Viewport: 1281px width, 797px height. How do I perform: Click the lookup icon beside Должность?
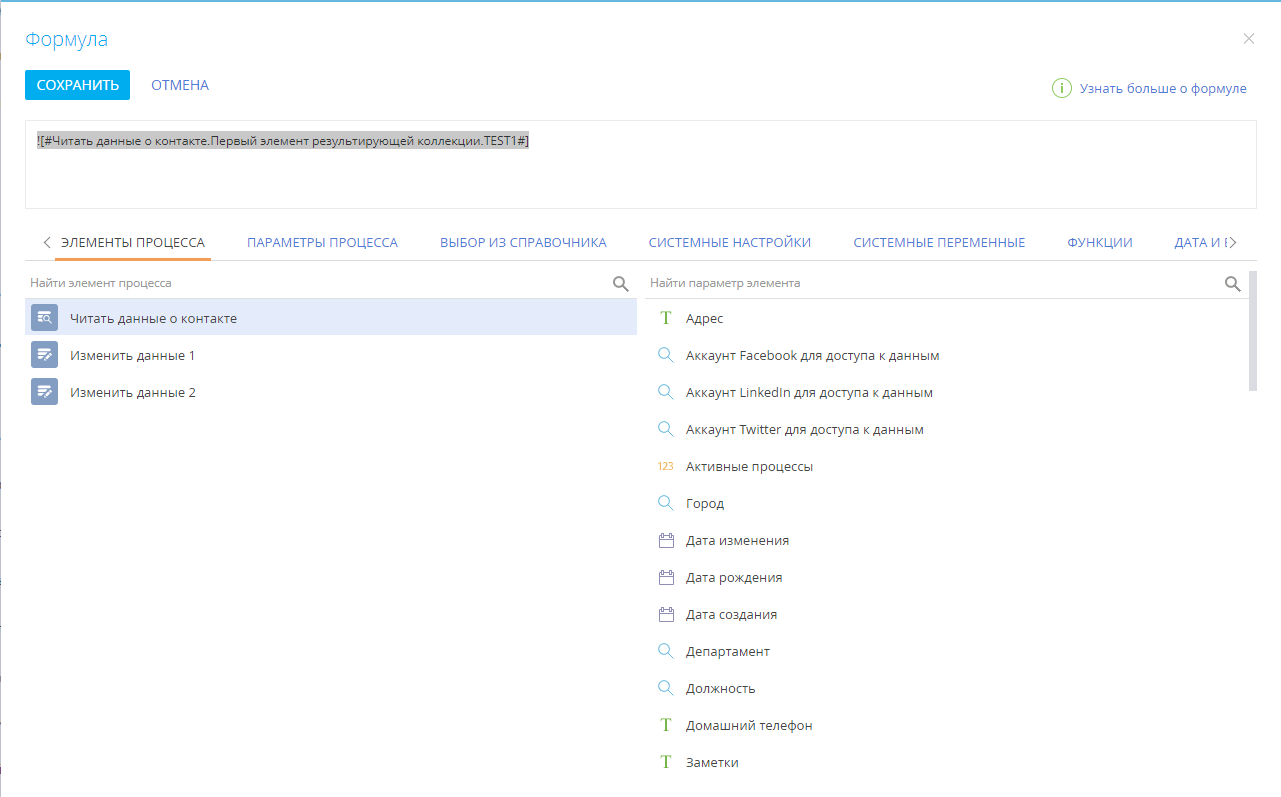(666, 688)
